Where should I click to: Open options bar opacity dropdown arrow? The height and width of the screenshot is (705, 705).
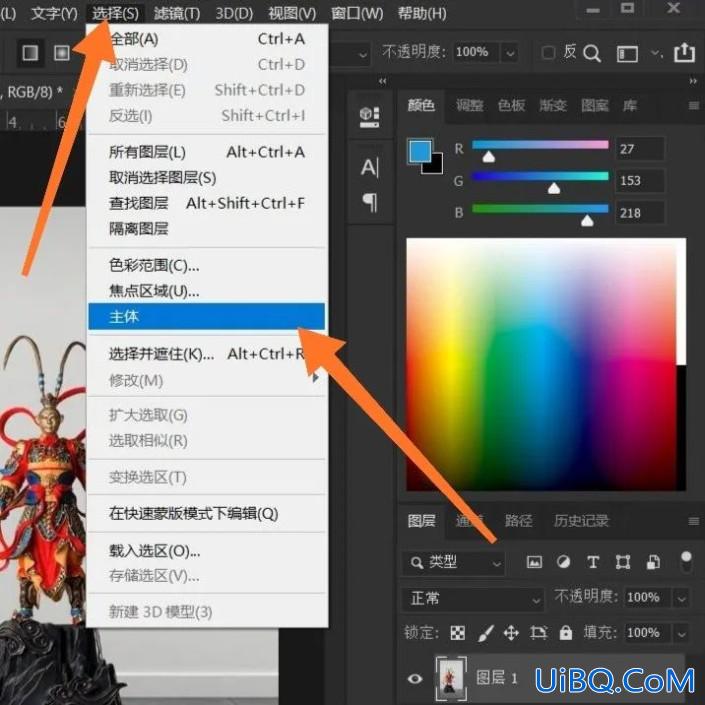(510, 54)
